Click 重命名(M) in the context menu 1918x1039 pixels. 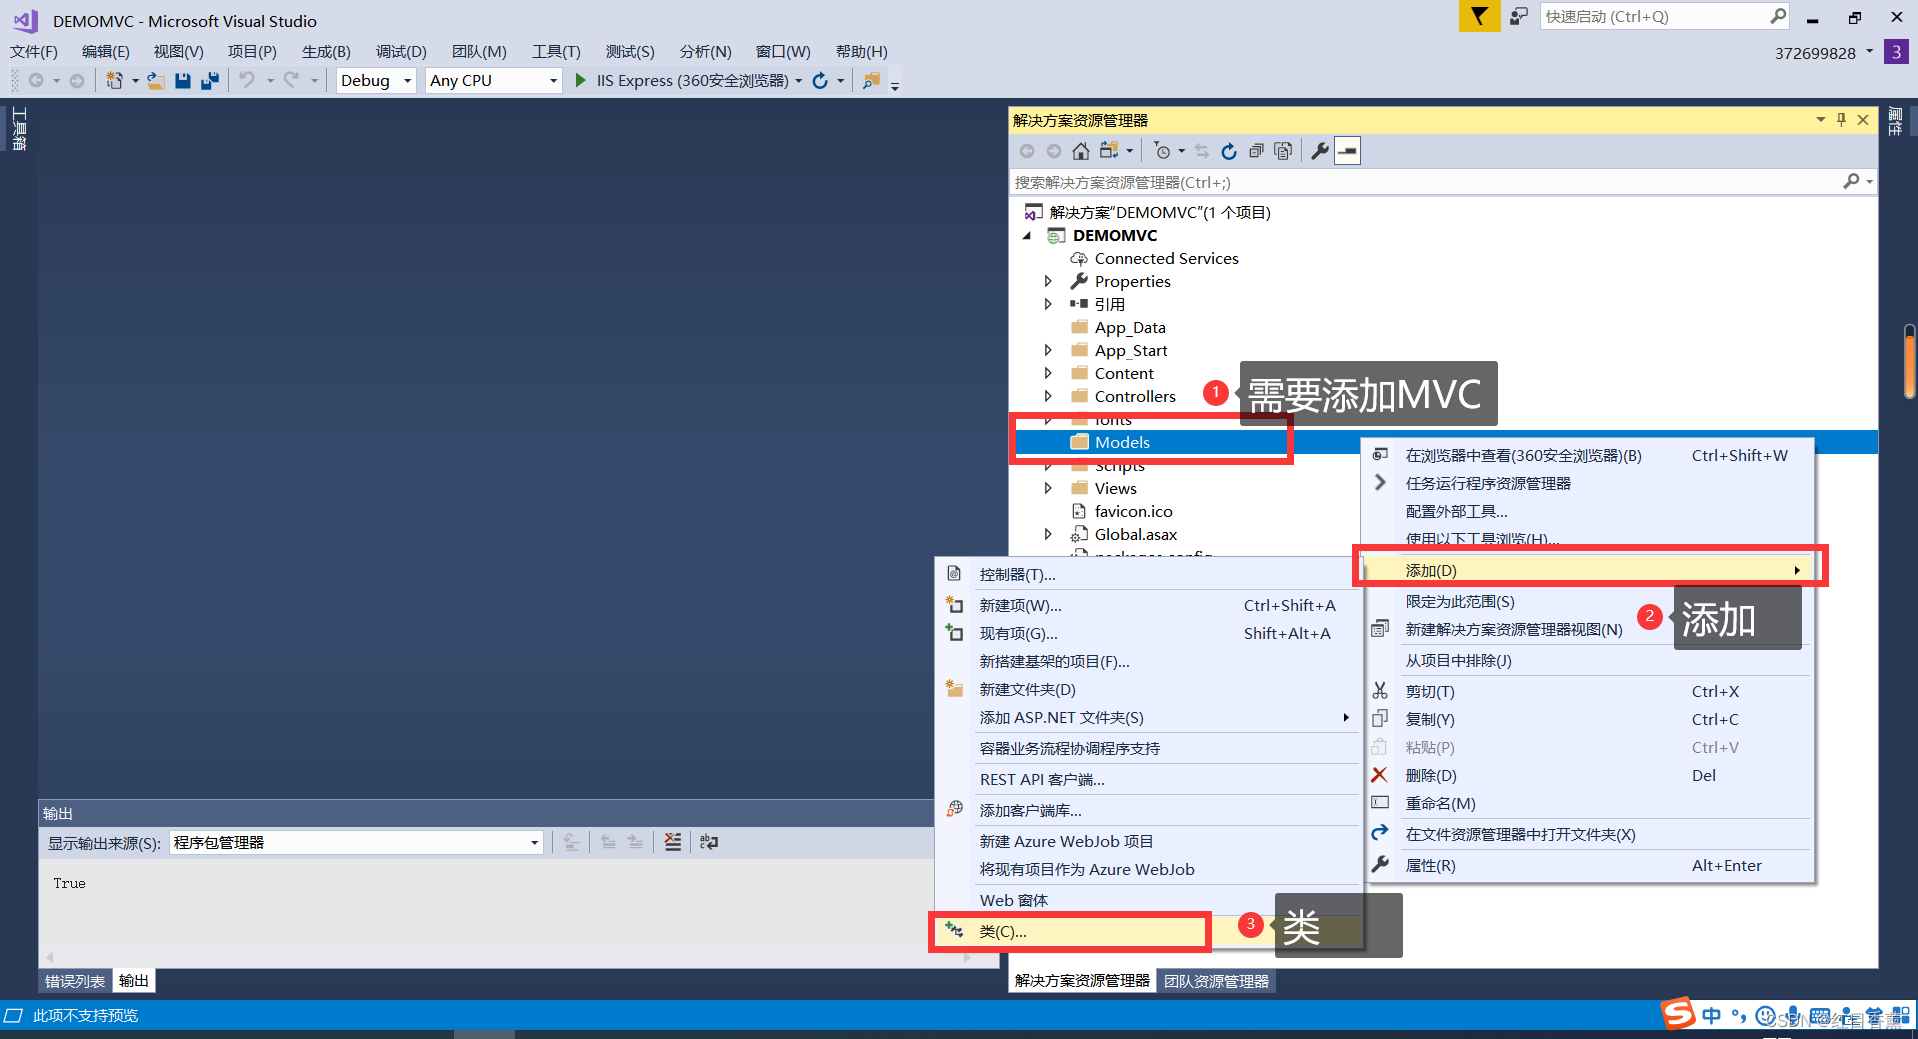(1589, 803)
